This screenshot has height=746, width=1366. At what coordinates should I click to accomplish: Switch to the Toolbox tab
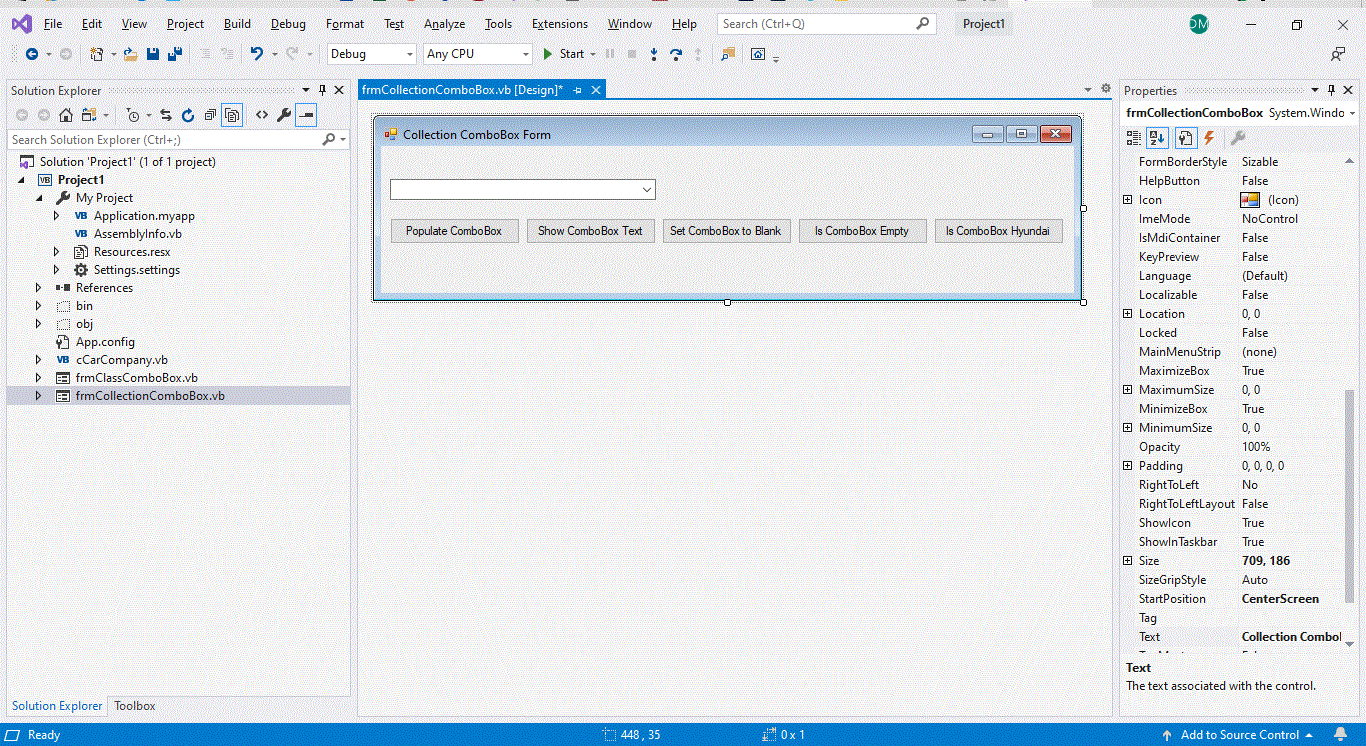(x=134, y=706)
